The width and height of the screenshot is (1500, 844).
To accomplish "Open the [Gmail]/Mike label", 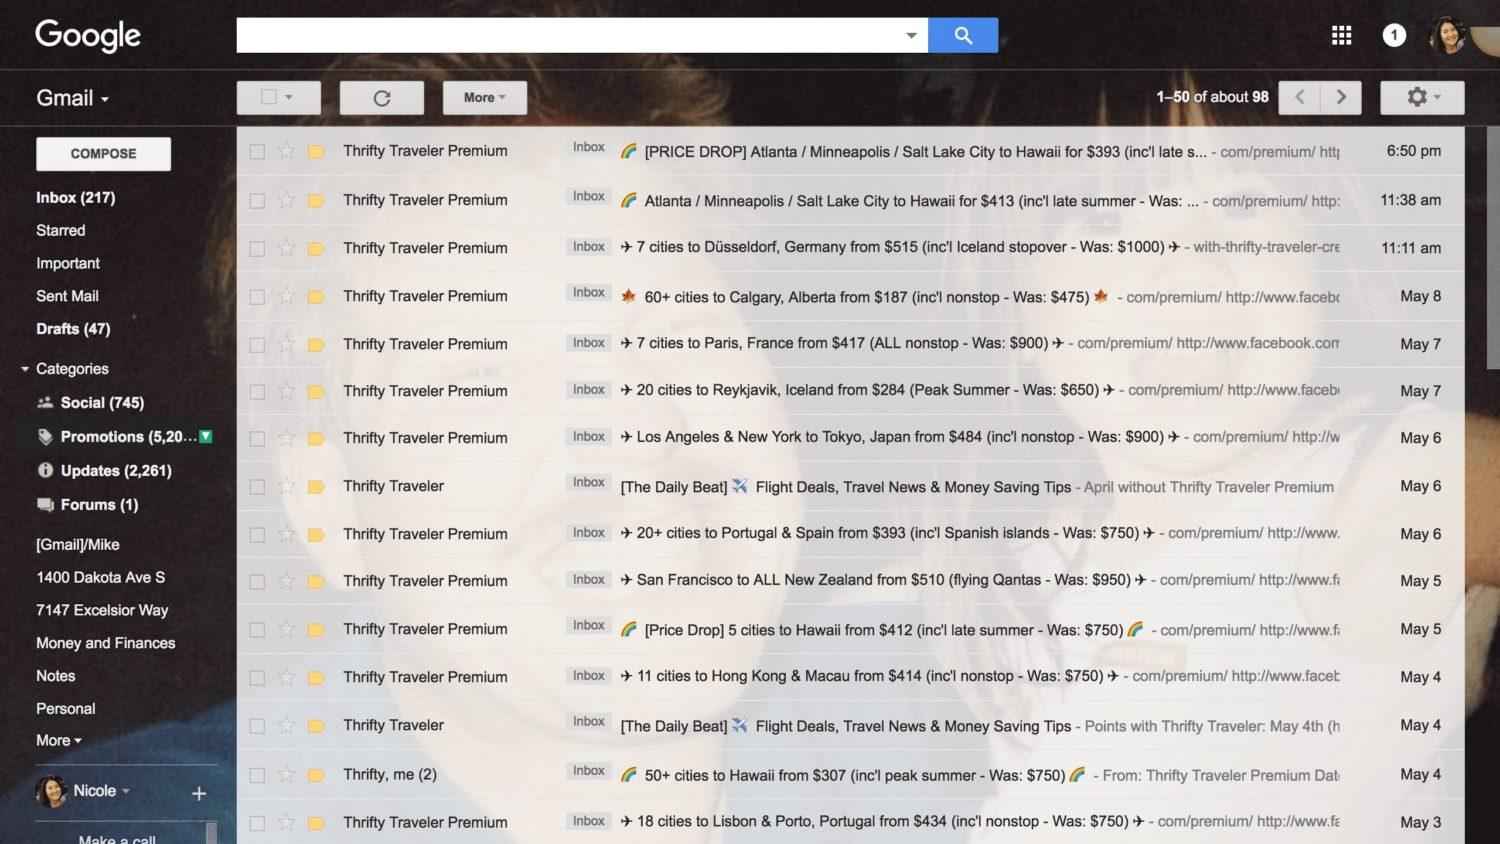I will coord(78,545).
